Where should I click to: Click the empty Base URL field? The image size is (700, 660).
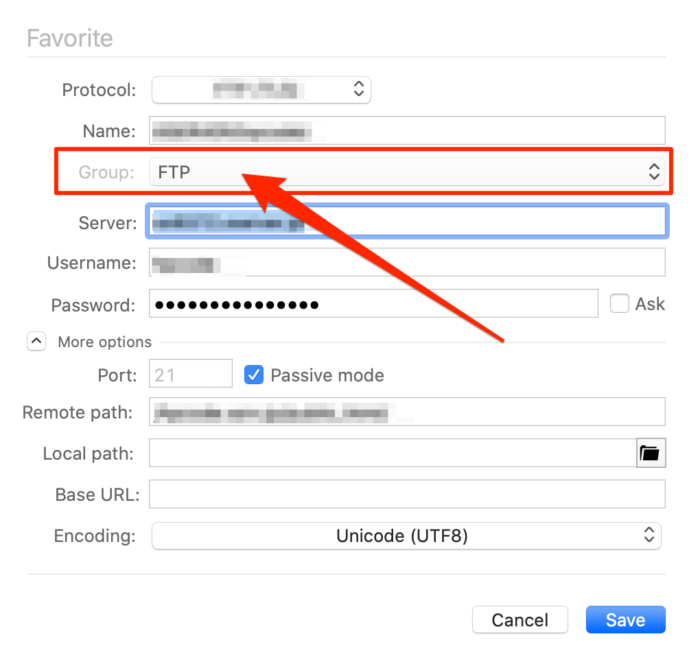(x=406, y=494)
